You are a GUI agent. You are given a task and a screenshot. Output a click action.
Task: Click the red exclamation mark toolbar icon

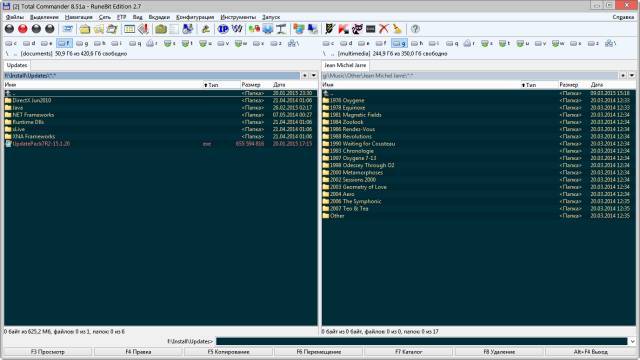pyautogui.click(x=143, y=29)
